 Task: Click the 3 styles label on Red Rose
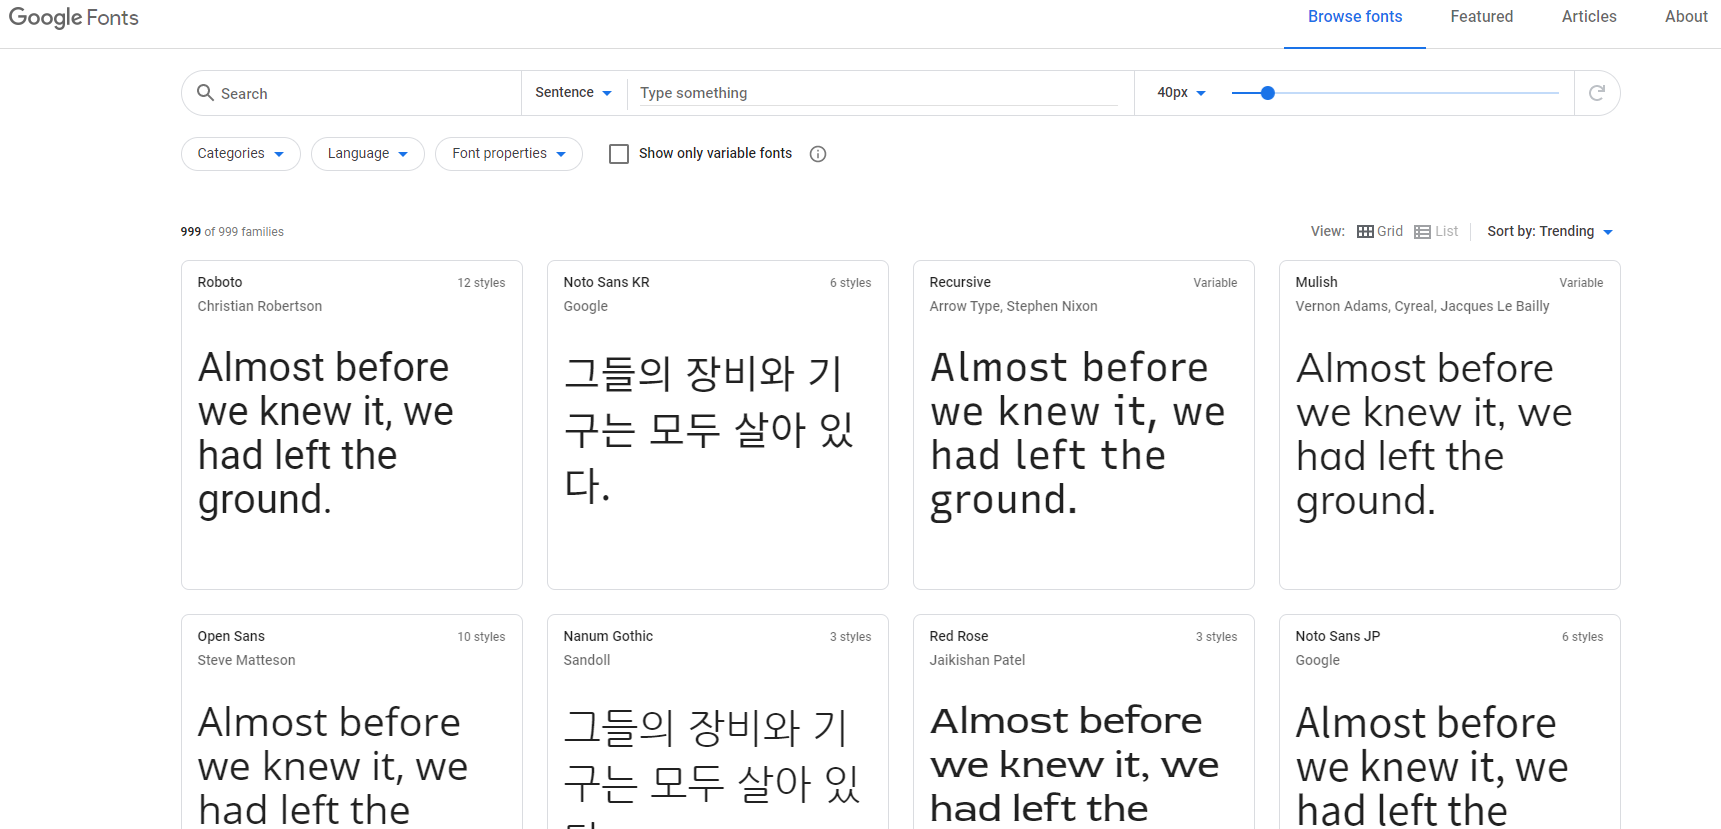pyautogui.click(x=1216, y=637)
